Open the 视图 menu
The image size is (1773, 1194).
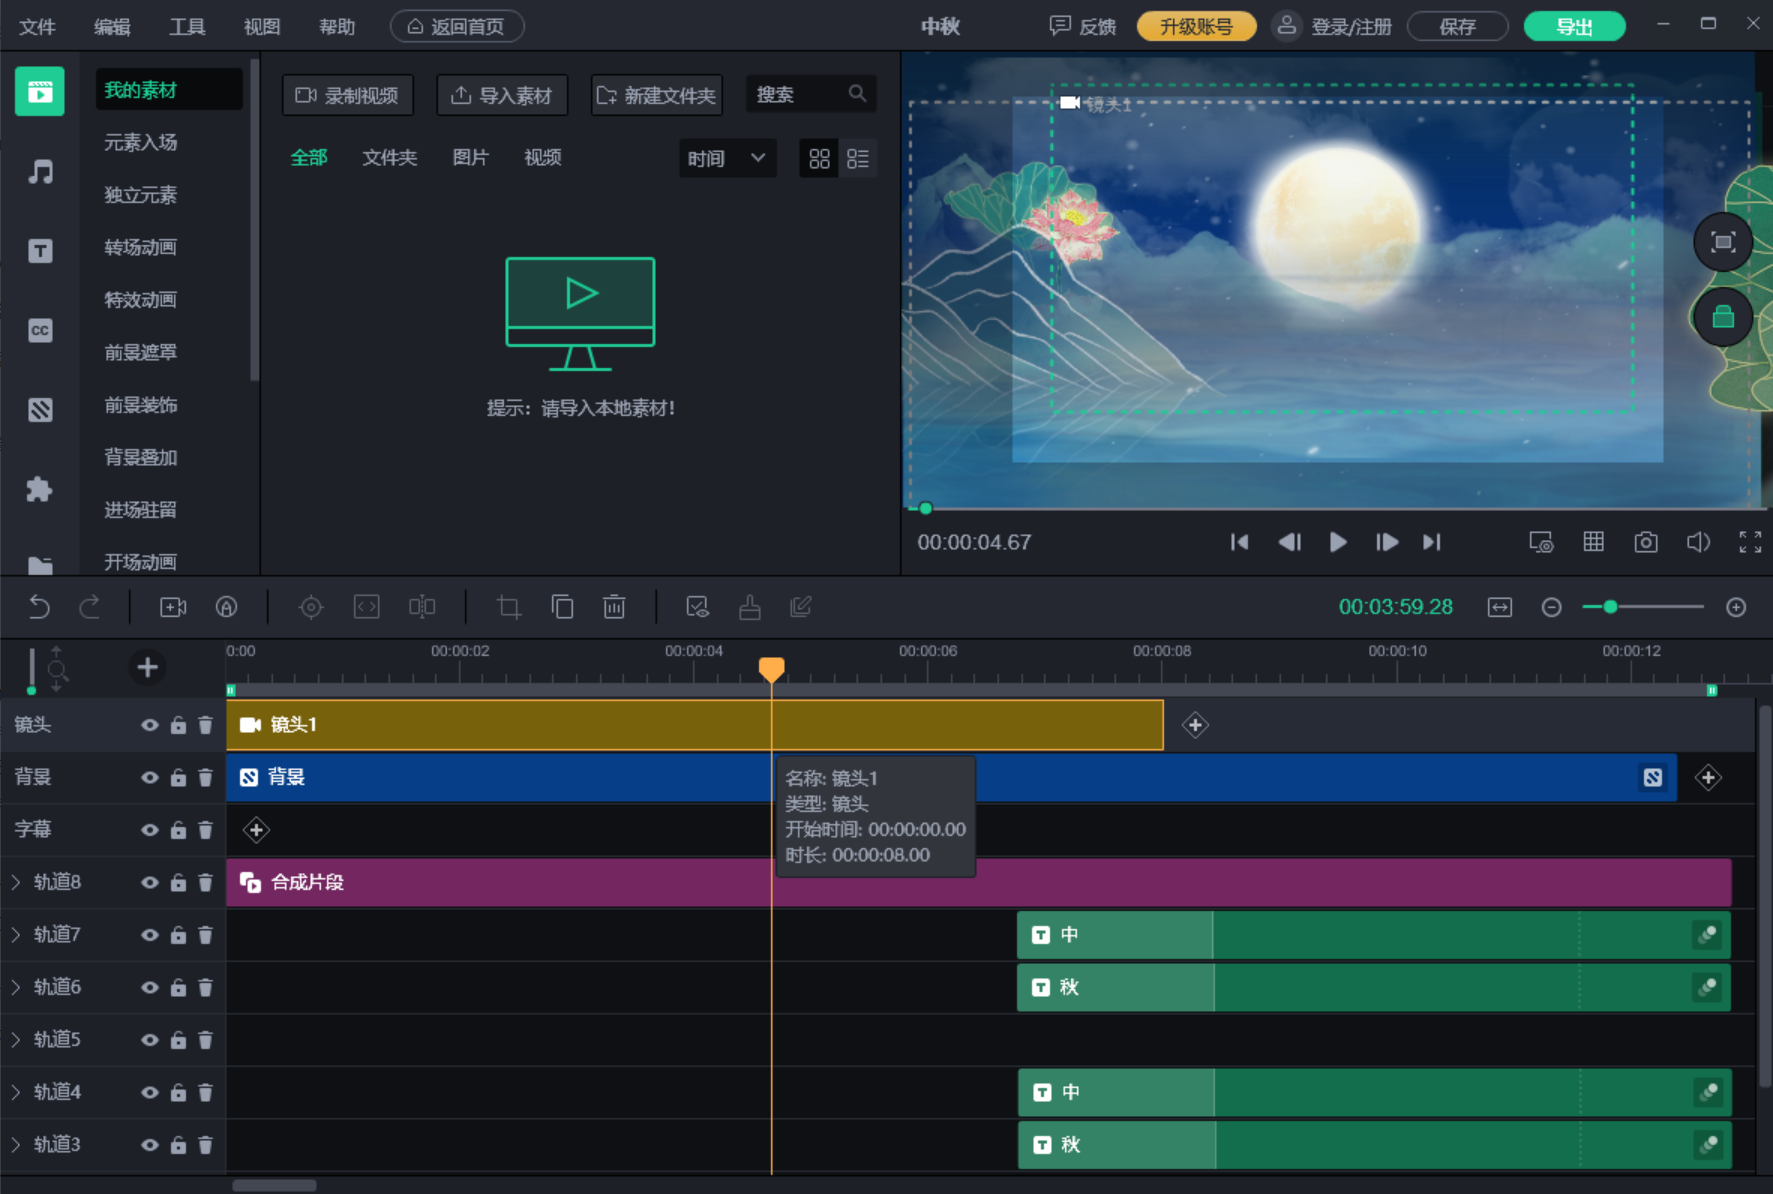click(x=262, y=27)
